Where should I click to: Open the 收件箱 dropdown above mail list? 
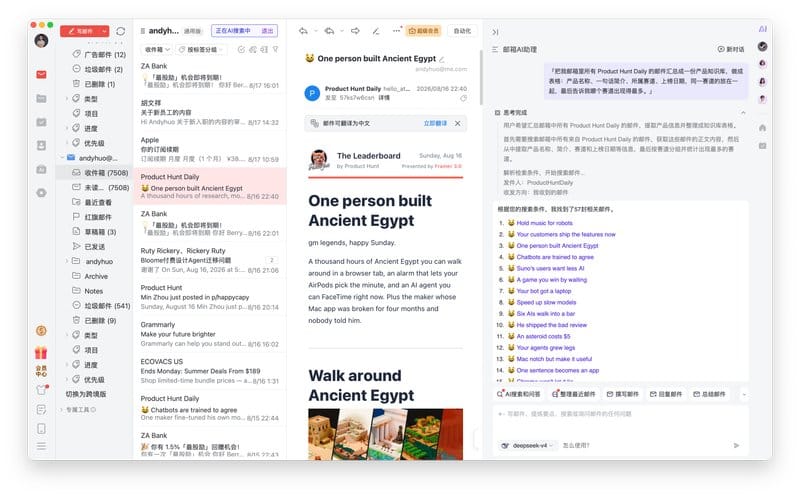157,49
